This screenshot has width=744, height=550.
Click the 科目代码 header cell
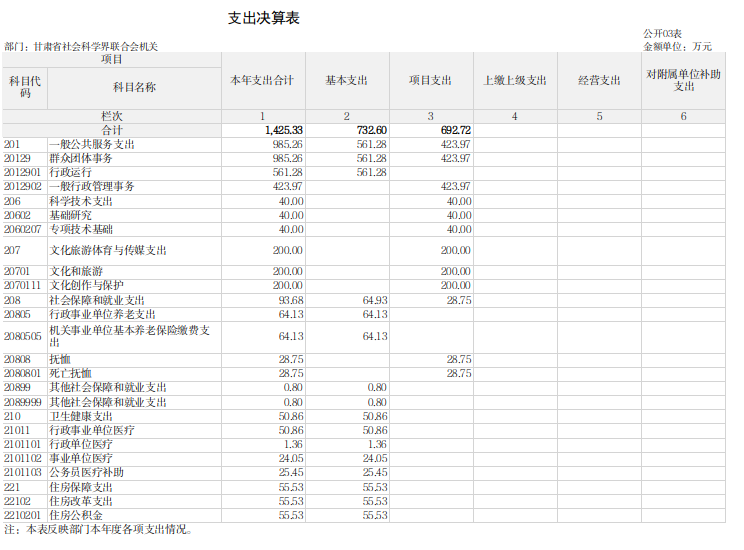click(x=25, y=87)
